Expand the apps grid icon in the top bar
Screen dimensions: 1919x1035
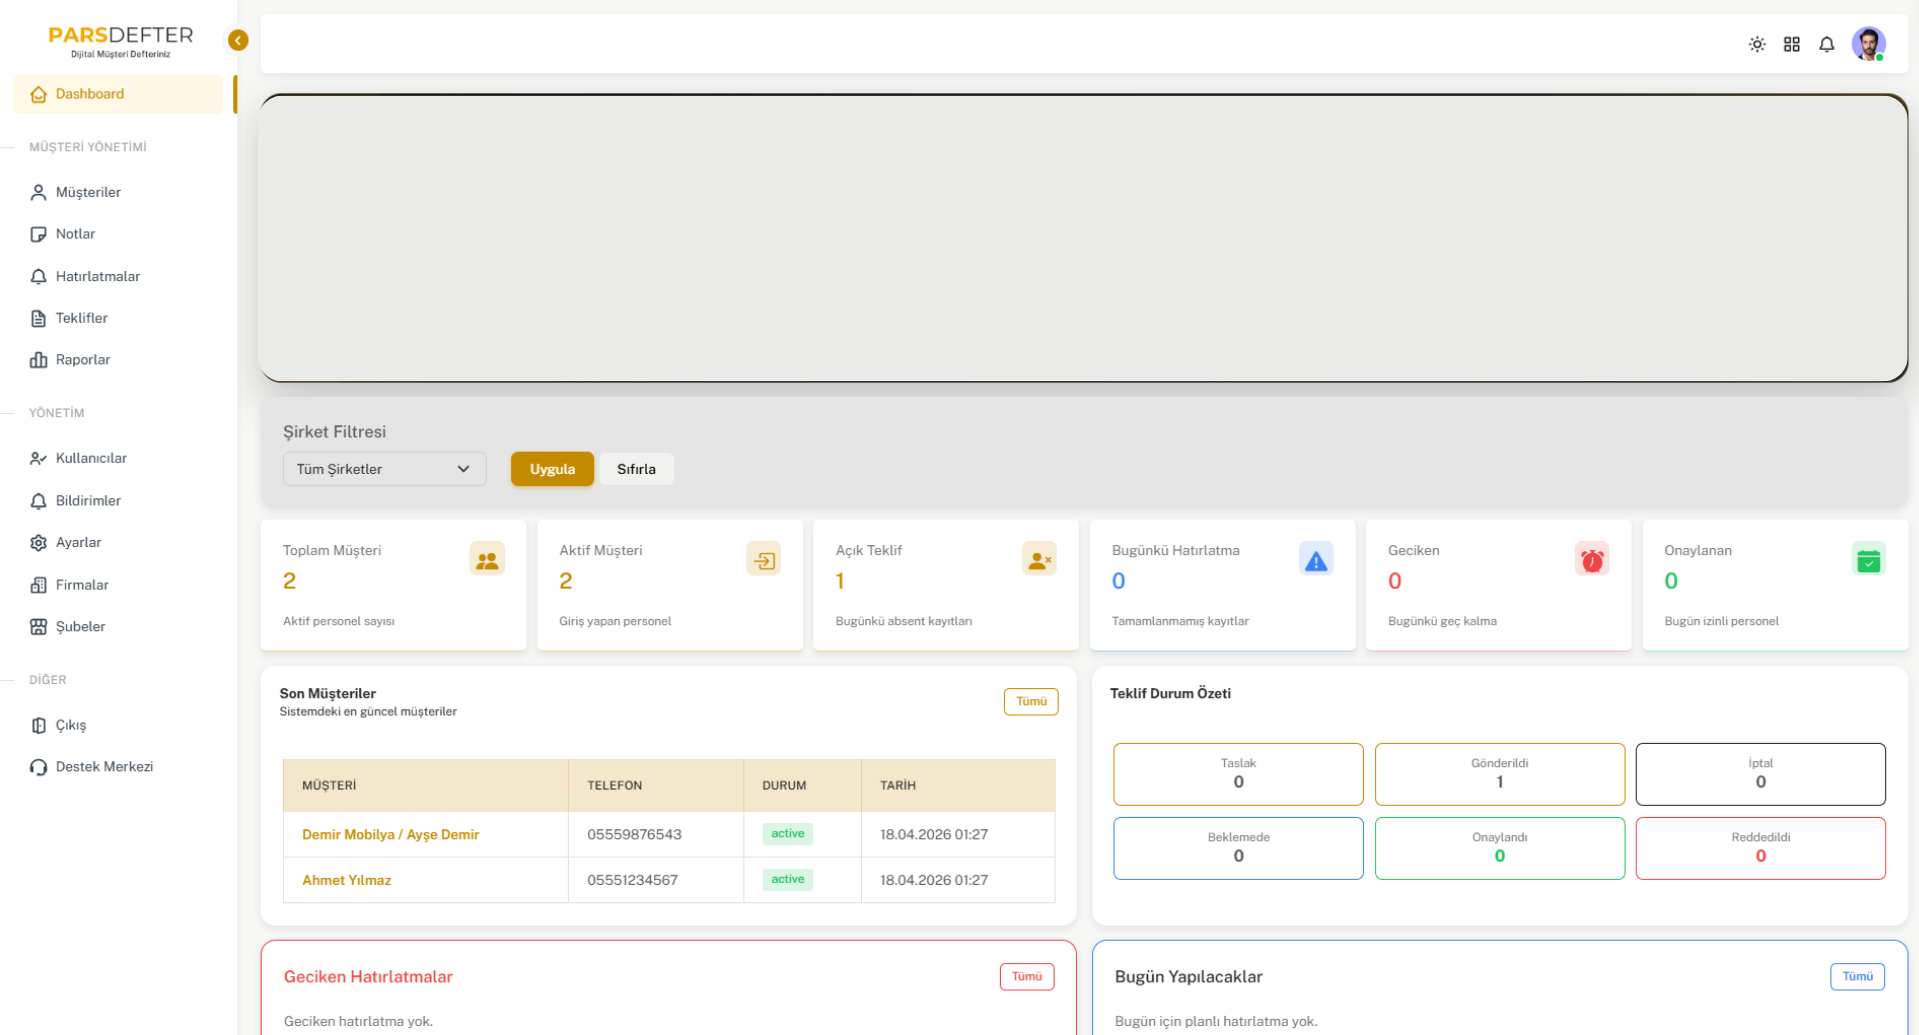pyautogui.click(x=1792, y=44)
